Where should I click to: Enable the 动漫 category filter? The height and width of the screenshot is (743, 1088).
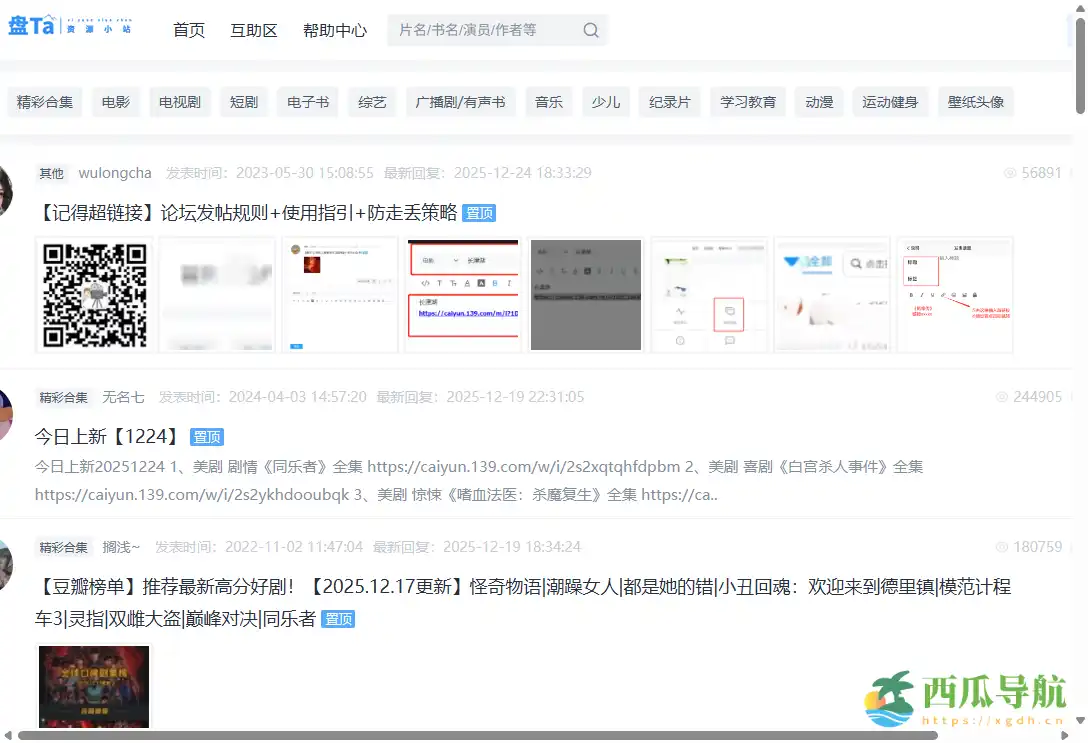818,101
